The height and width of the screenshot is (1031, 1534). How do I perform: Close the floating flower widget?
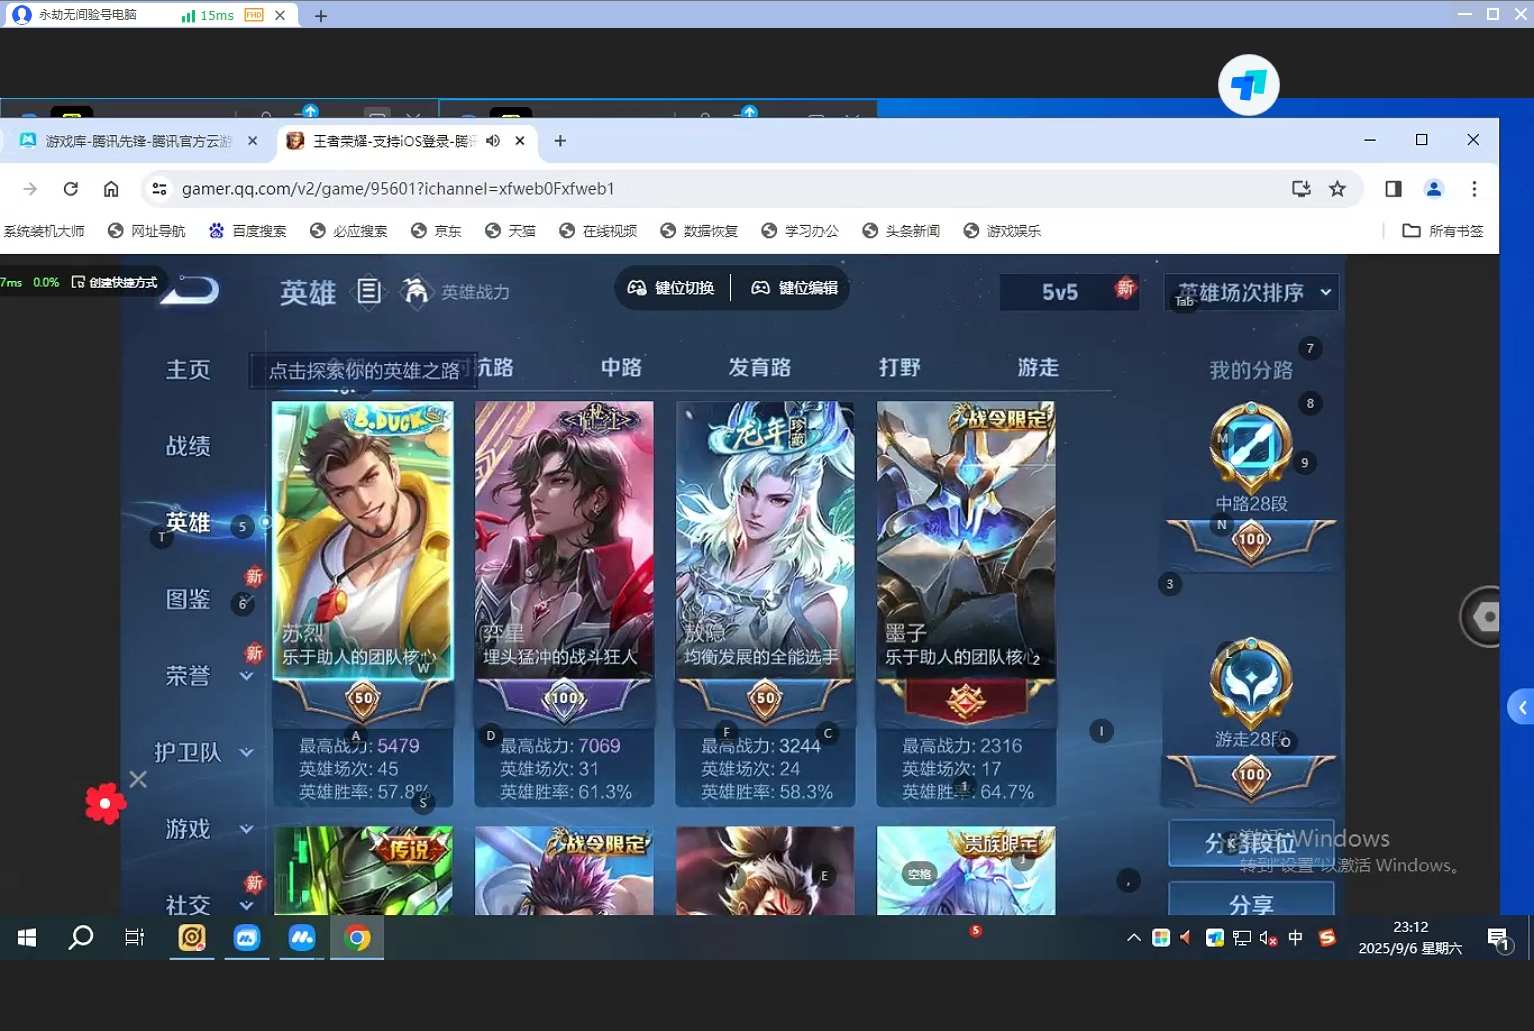pos(138,779)
